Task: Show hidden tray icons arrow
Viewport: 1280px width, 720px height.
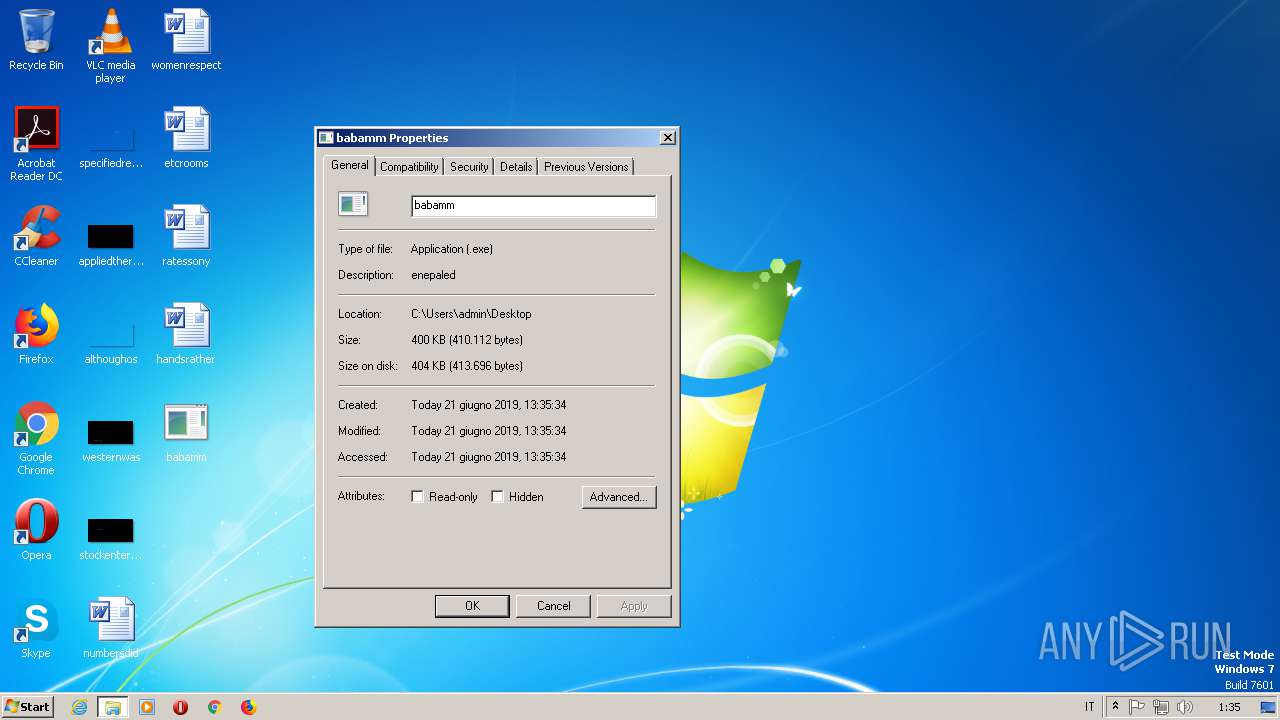Action: pos(1115,707)
